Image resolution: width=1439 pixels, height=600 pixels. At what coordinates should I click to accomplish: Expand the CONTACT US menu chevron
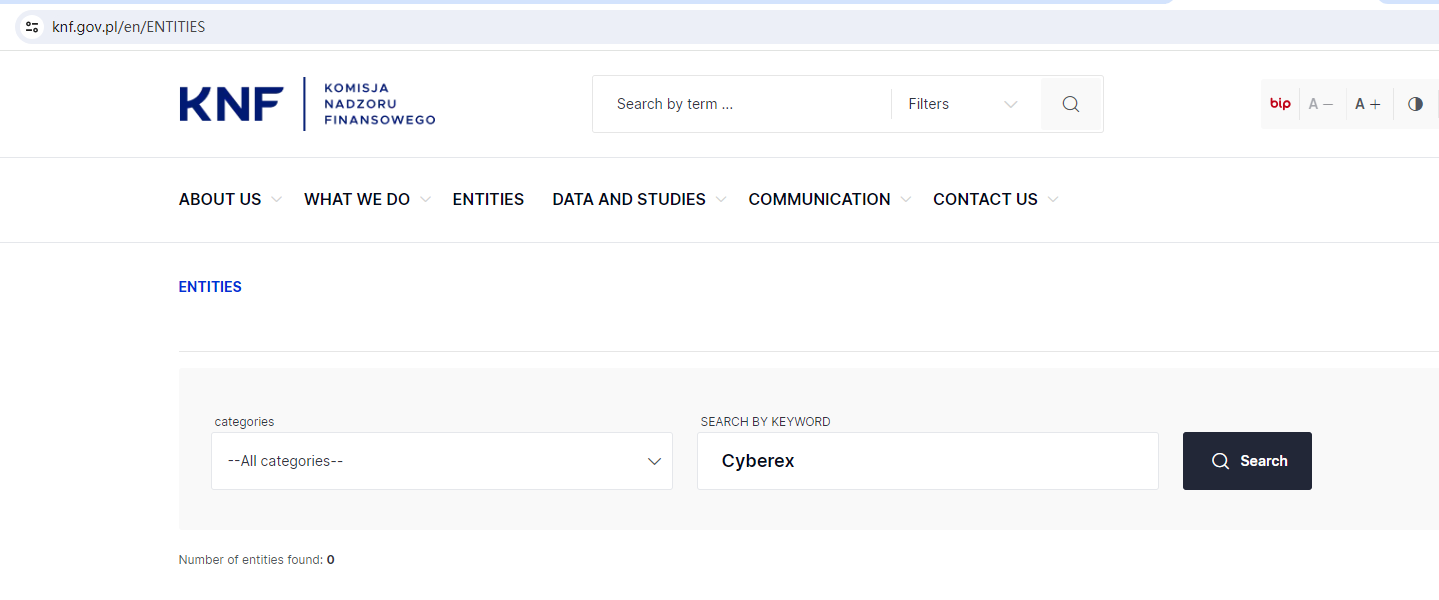click(x=1053, y=200)
